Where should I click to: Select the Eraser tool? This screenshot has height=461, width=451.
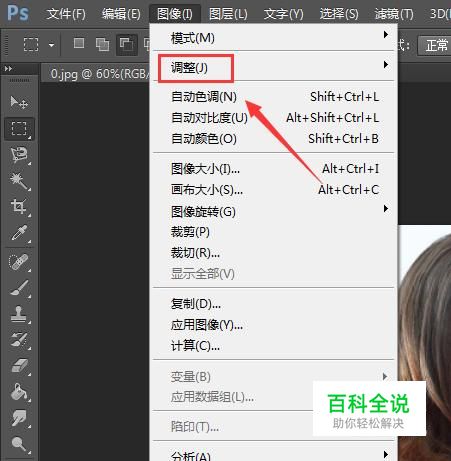(x=19, y=366)
